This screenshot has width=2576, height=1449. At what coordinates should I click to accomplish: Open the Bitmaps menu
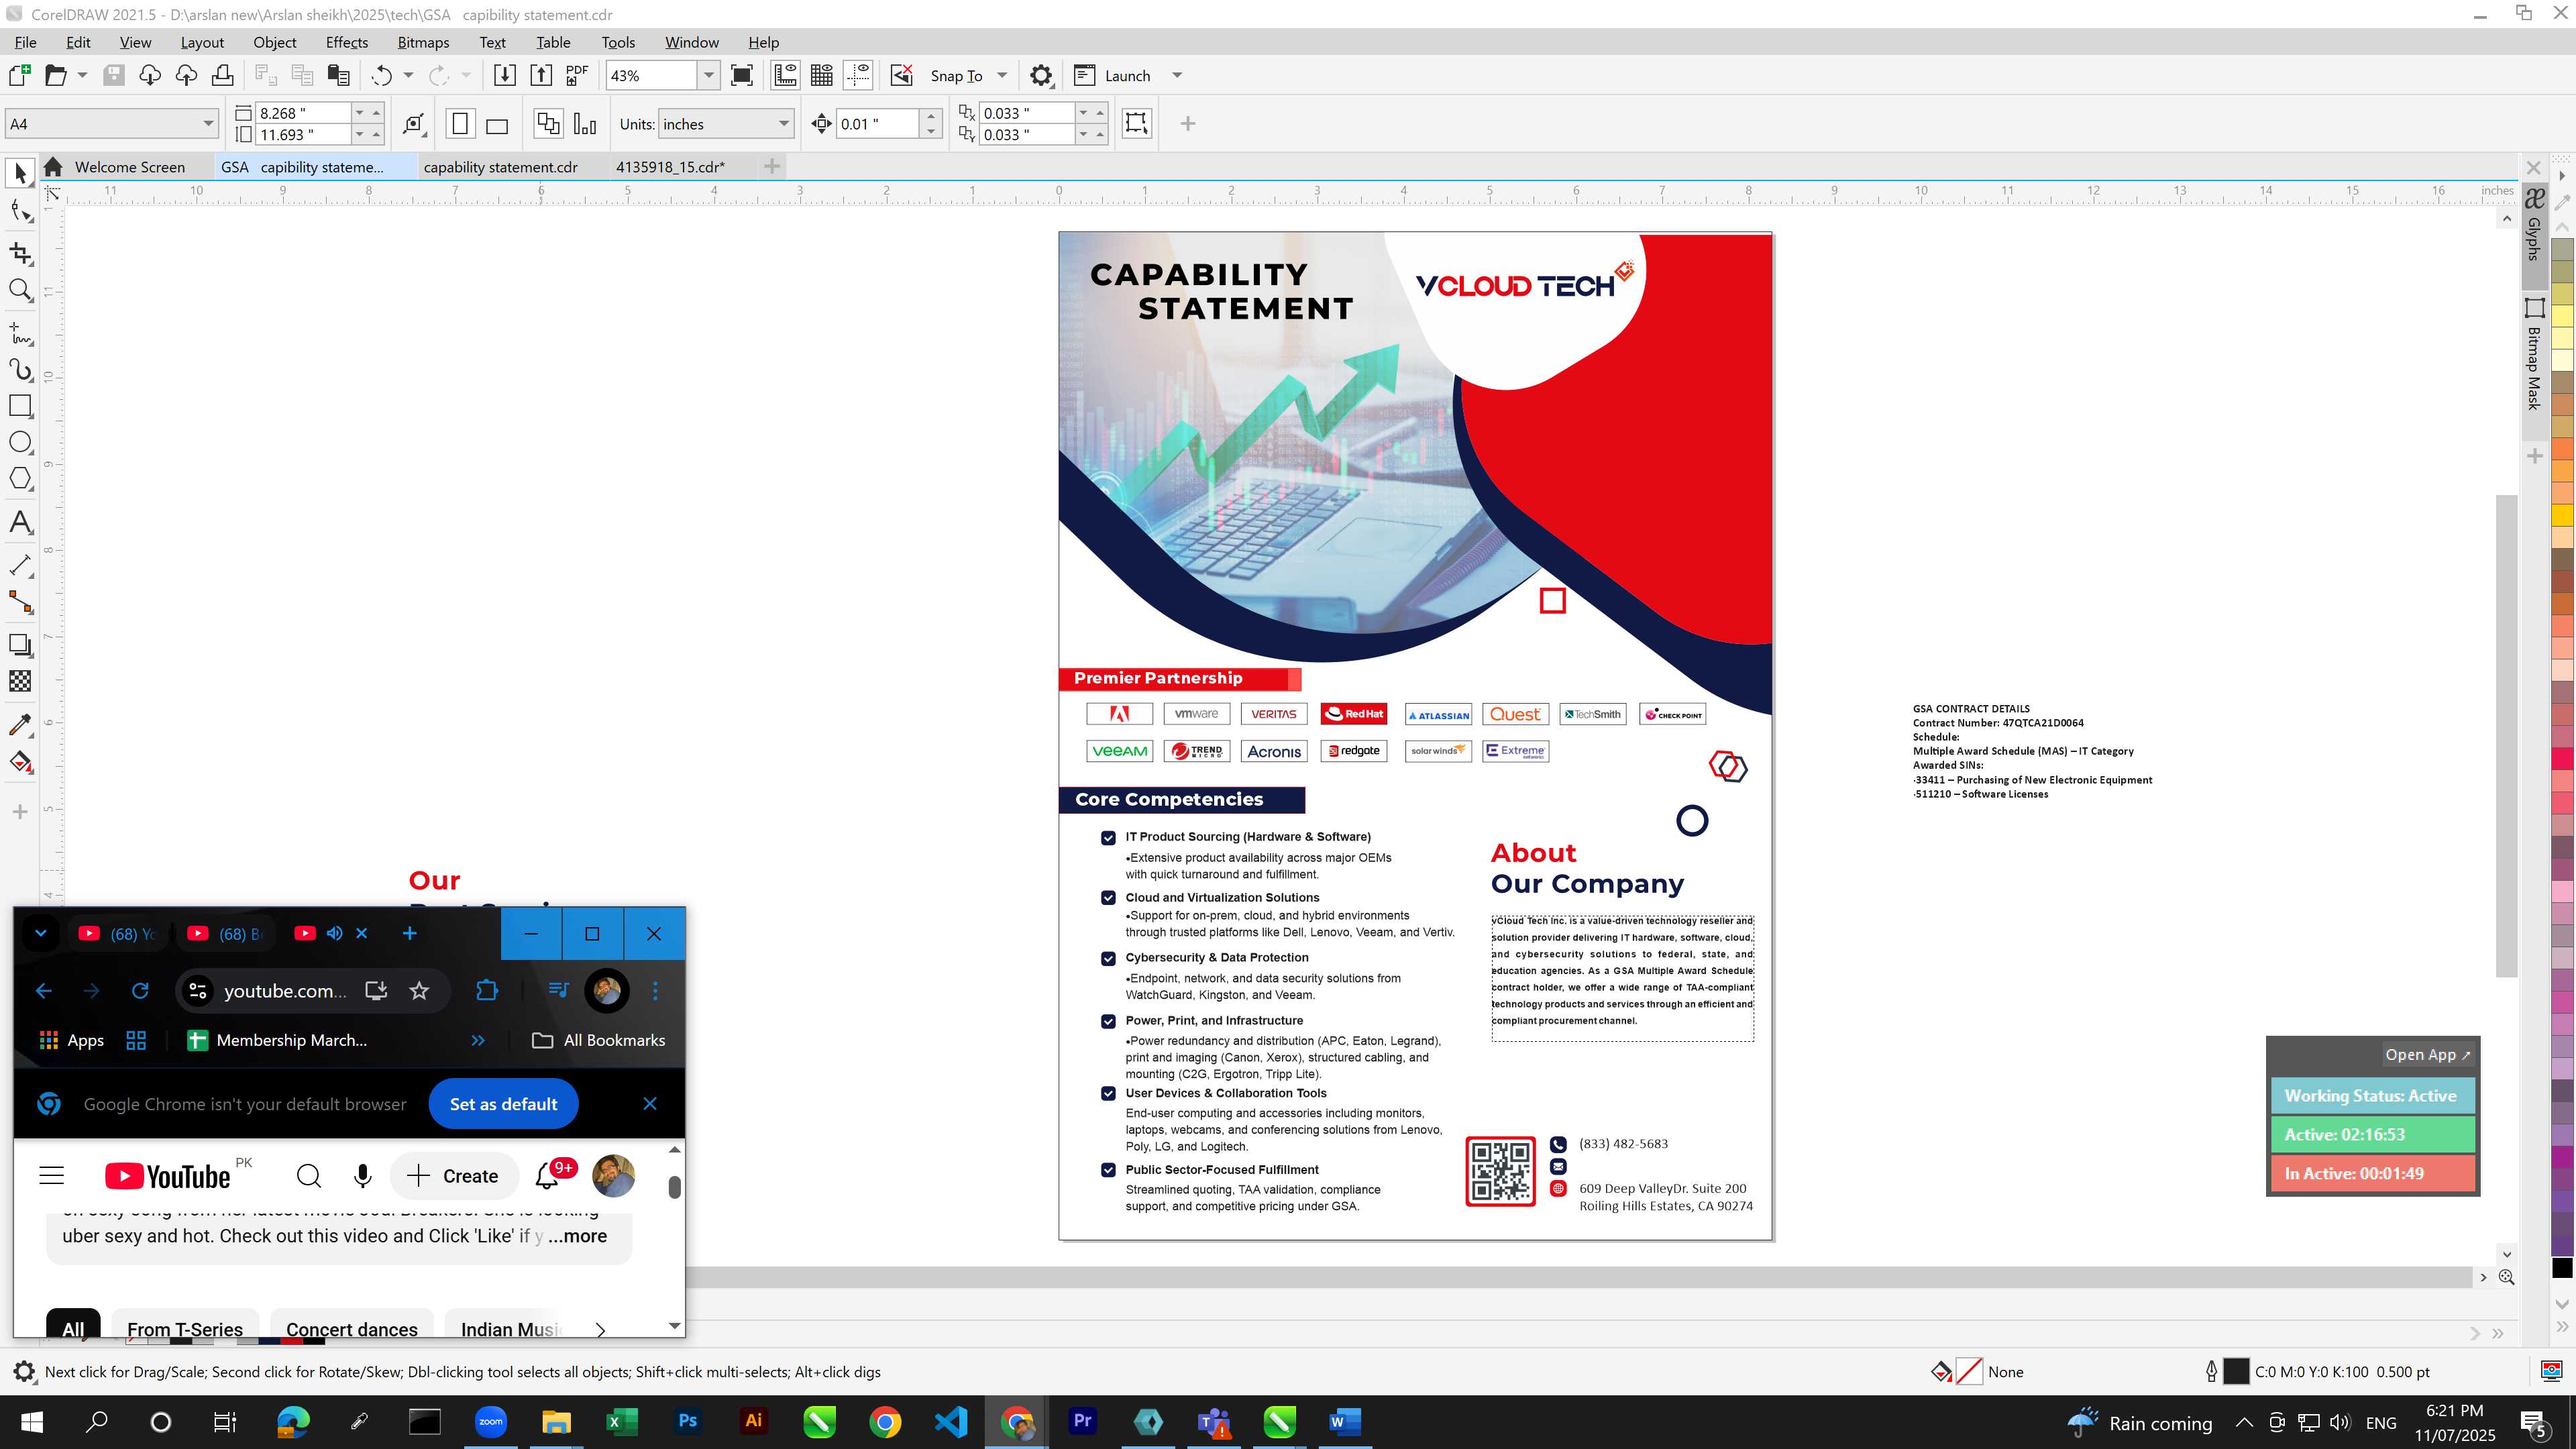(423, 42)
